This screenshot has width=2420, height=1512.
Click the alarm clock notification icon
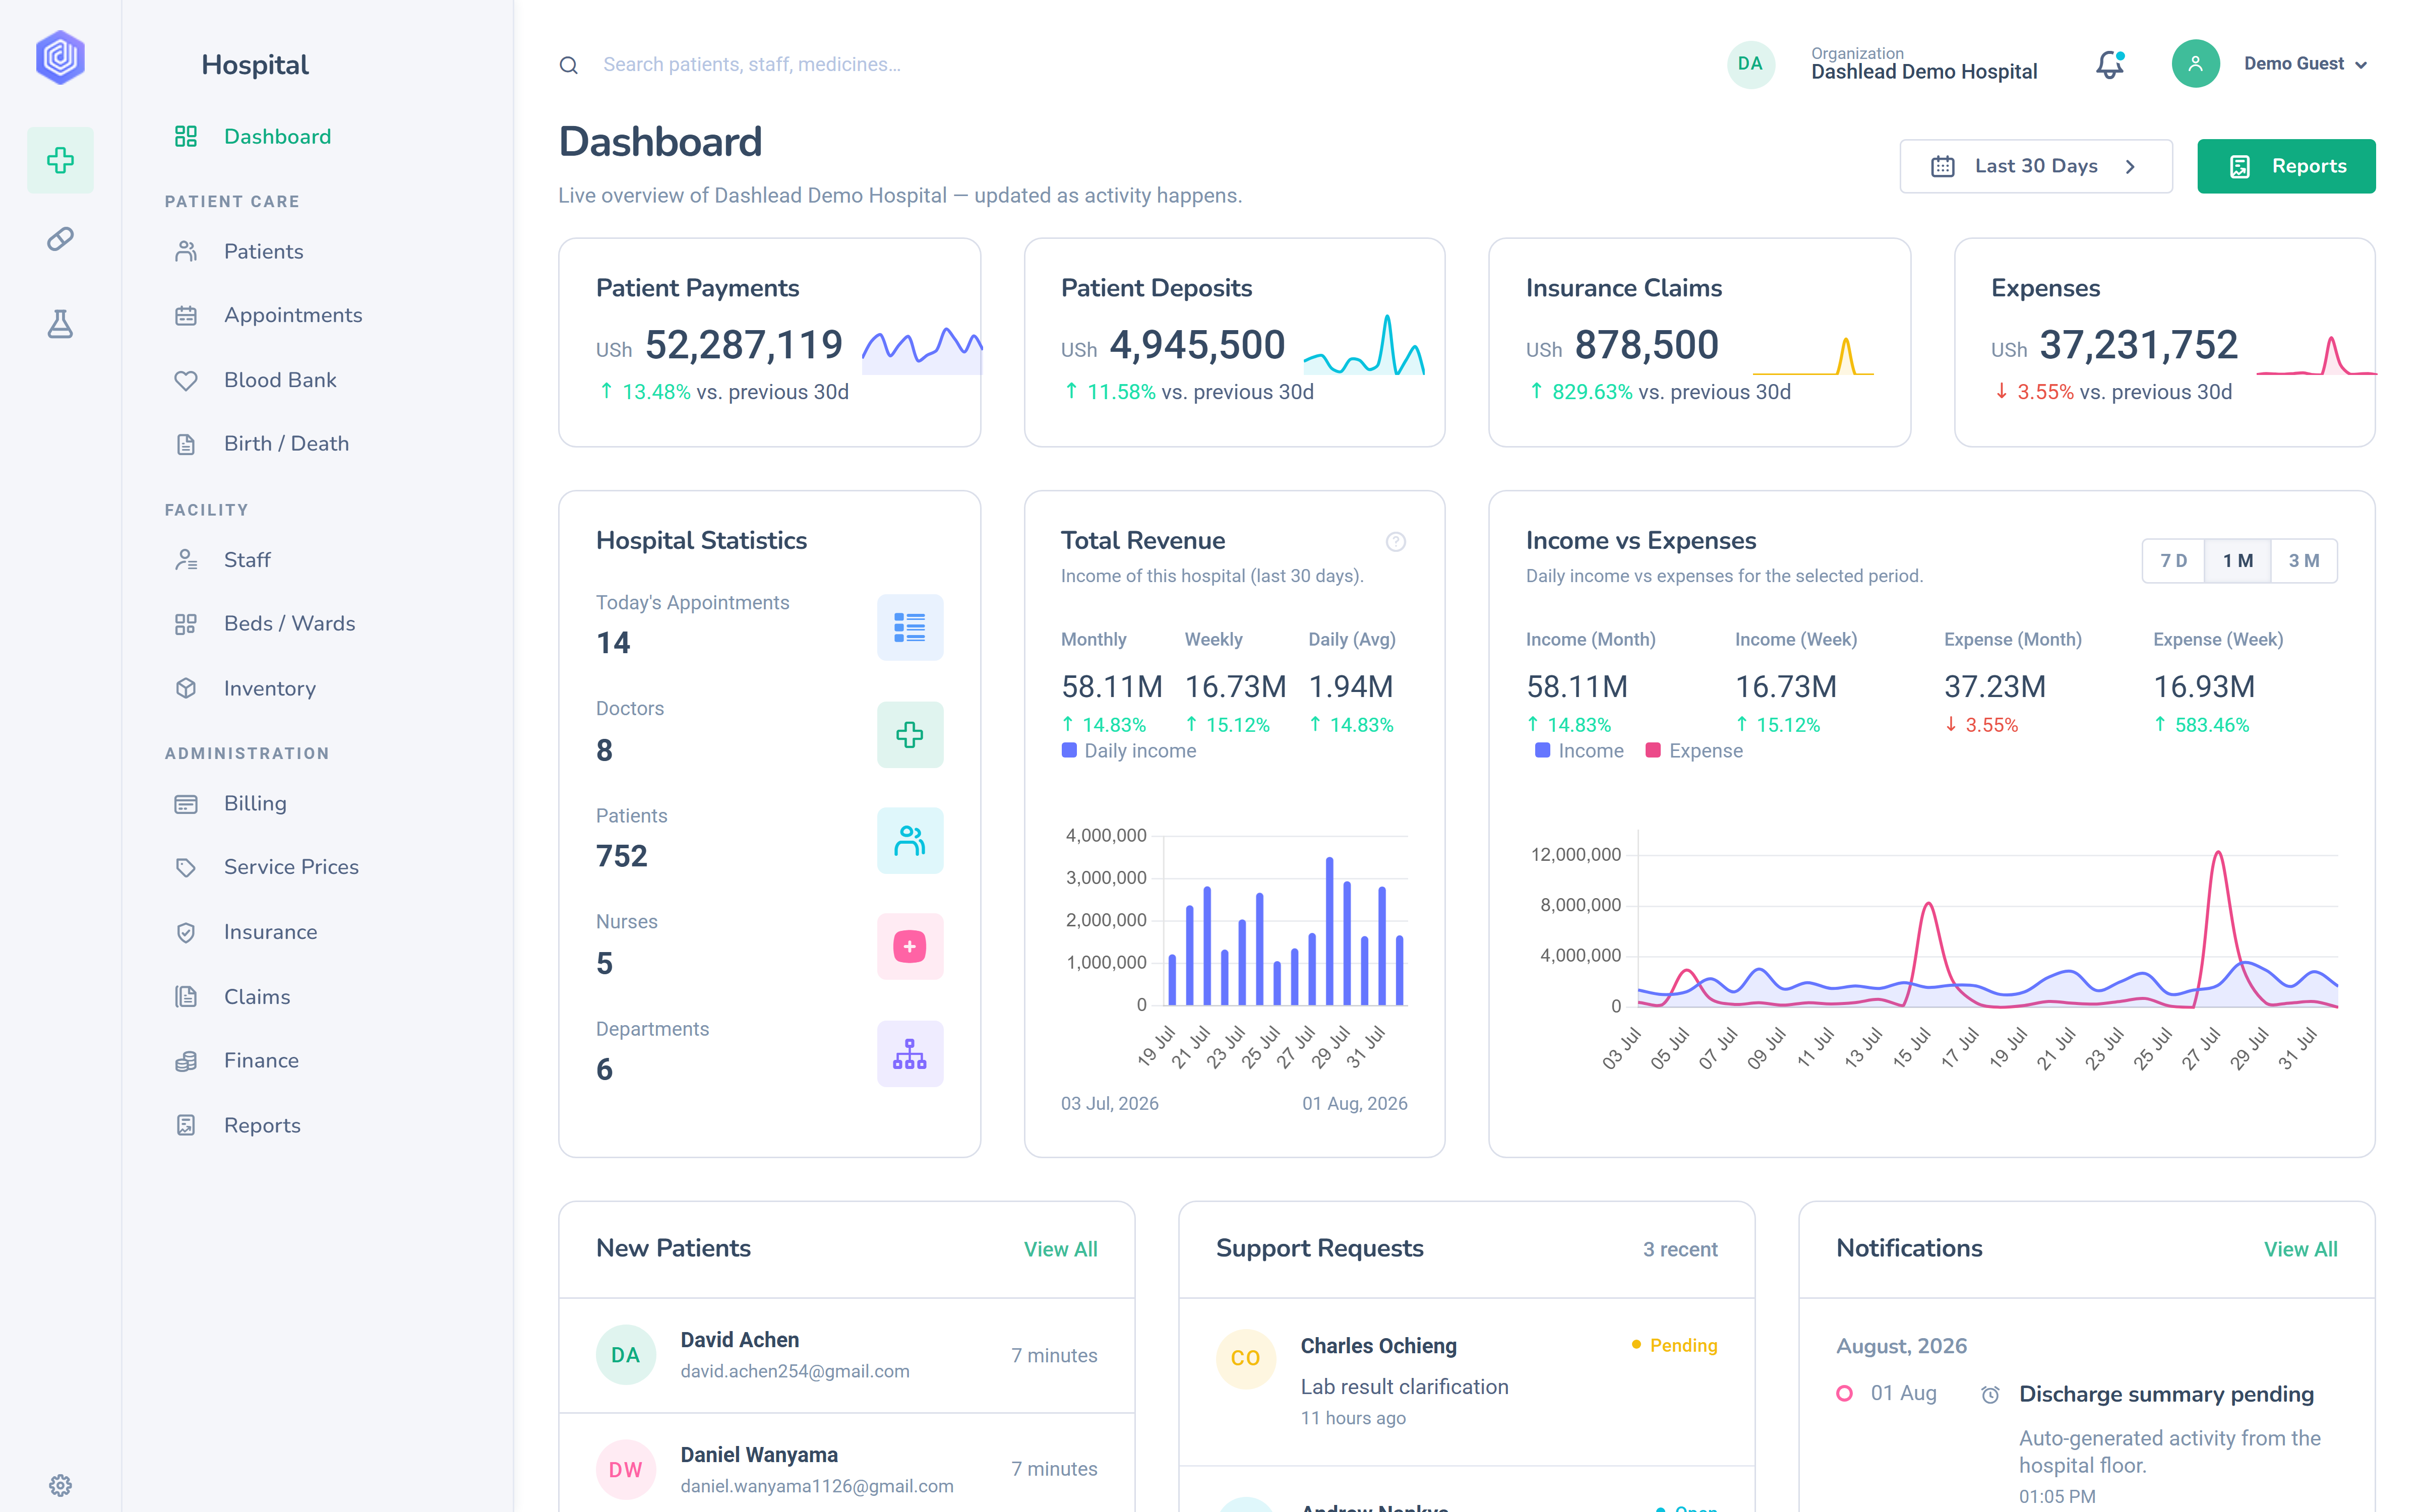pyautogui.click(x=1990, y=1394)
